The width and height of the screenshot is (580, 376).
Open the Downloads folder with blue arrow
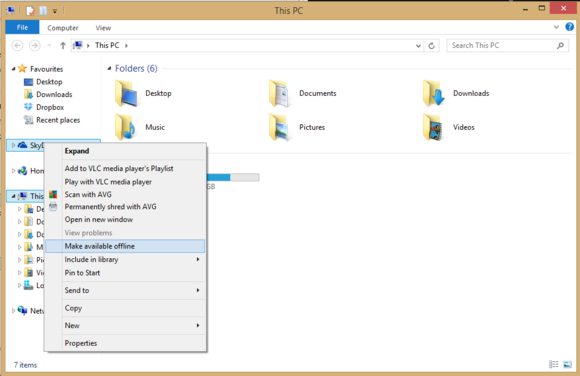[x=434, y=94]
